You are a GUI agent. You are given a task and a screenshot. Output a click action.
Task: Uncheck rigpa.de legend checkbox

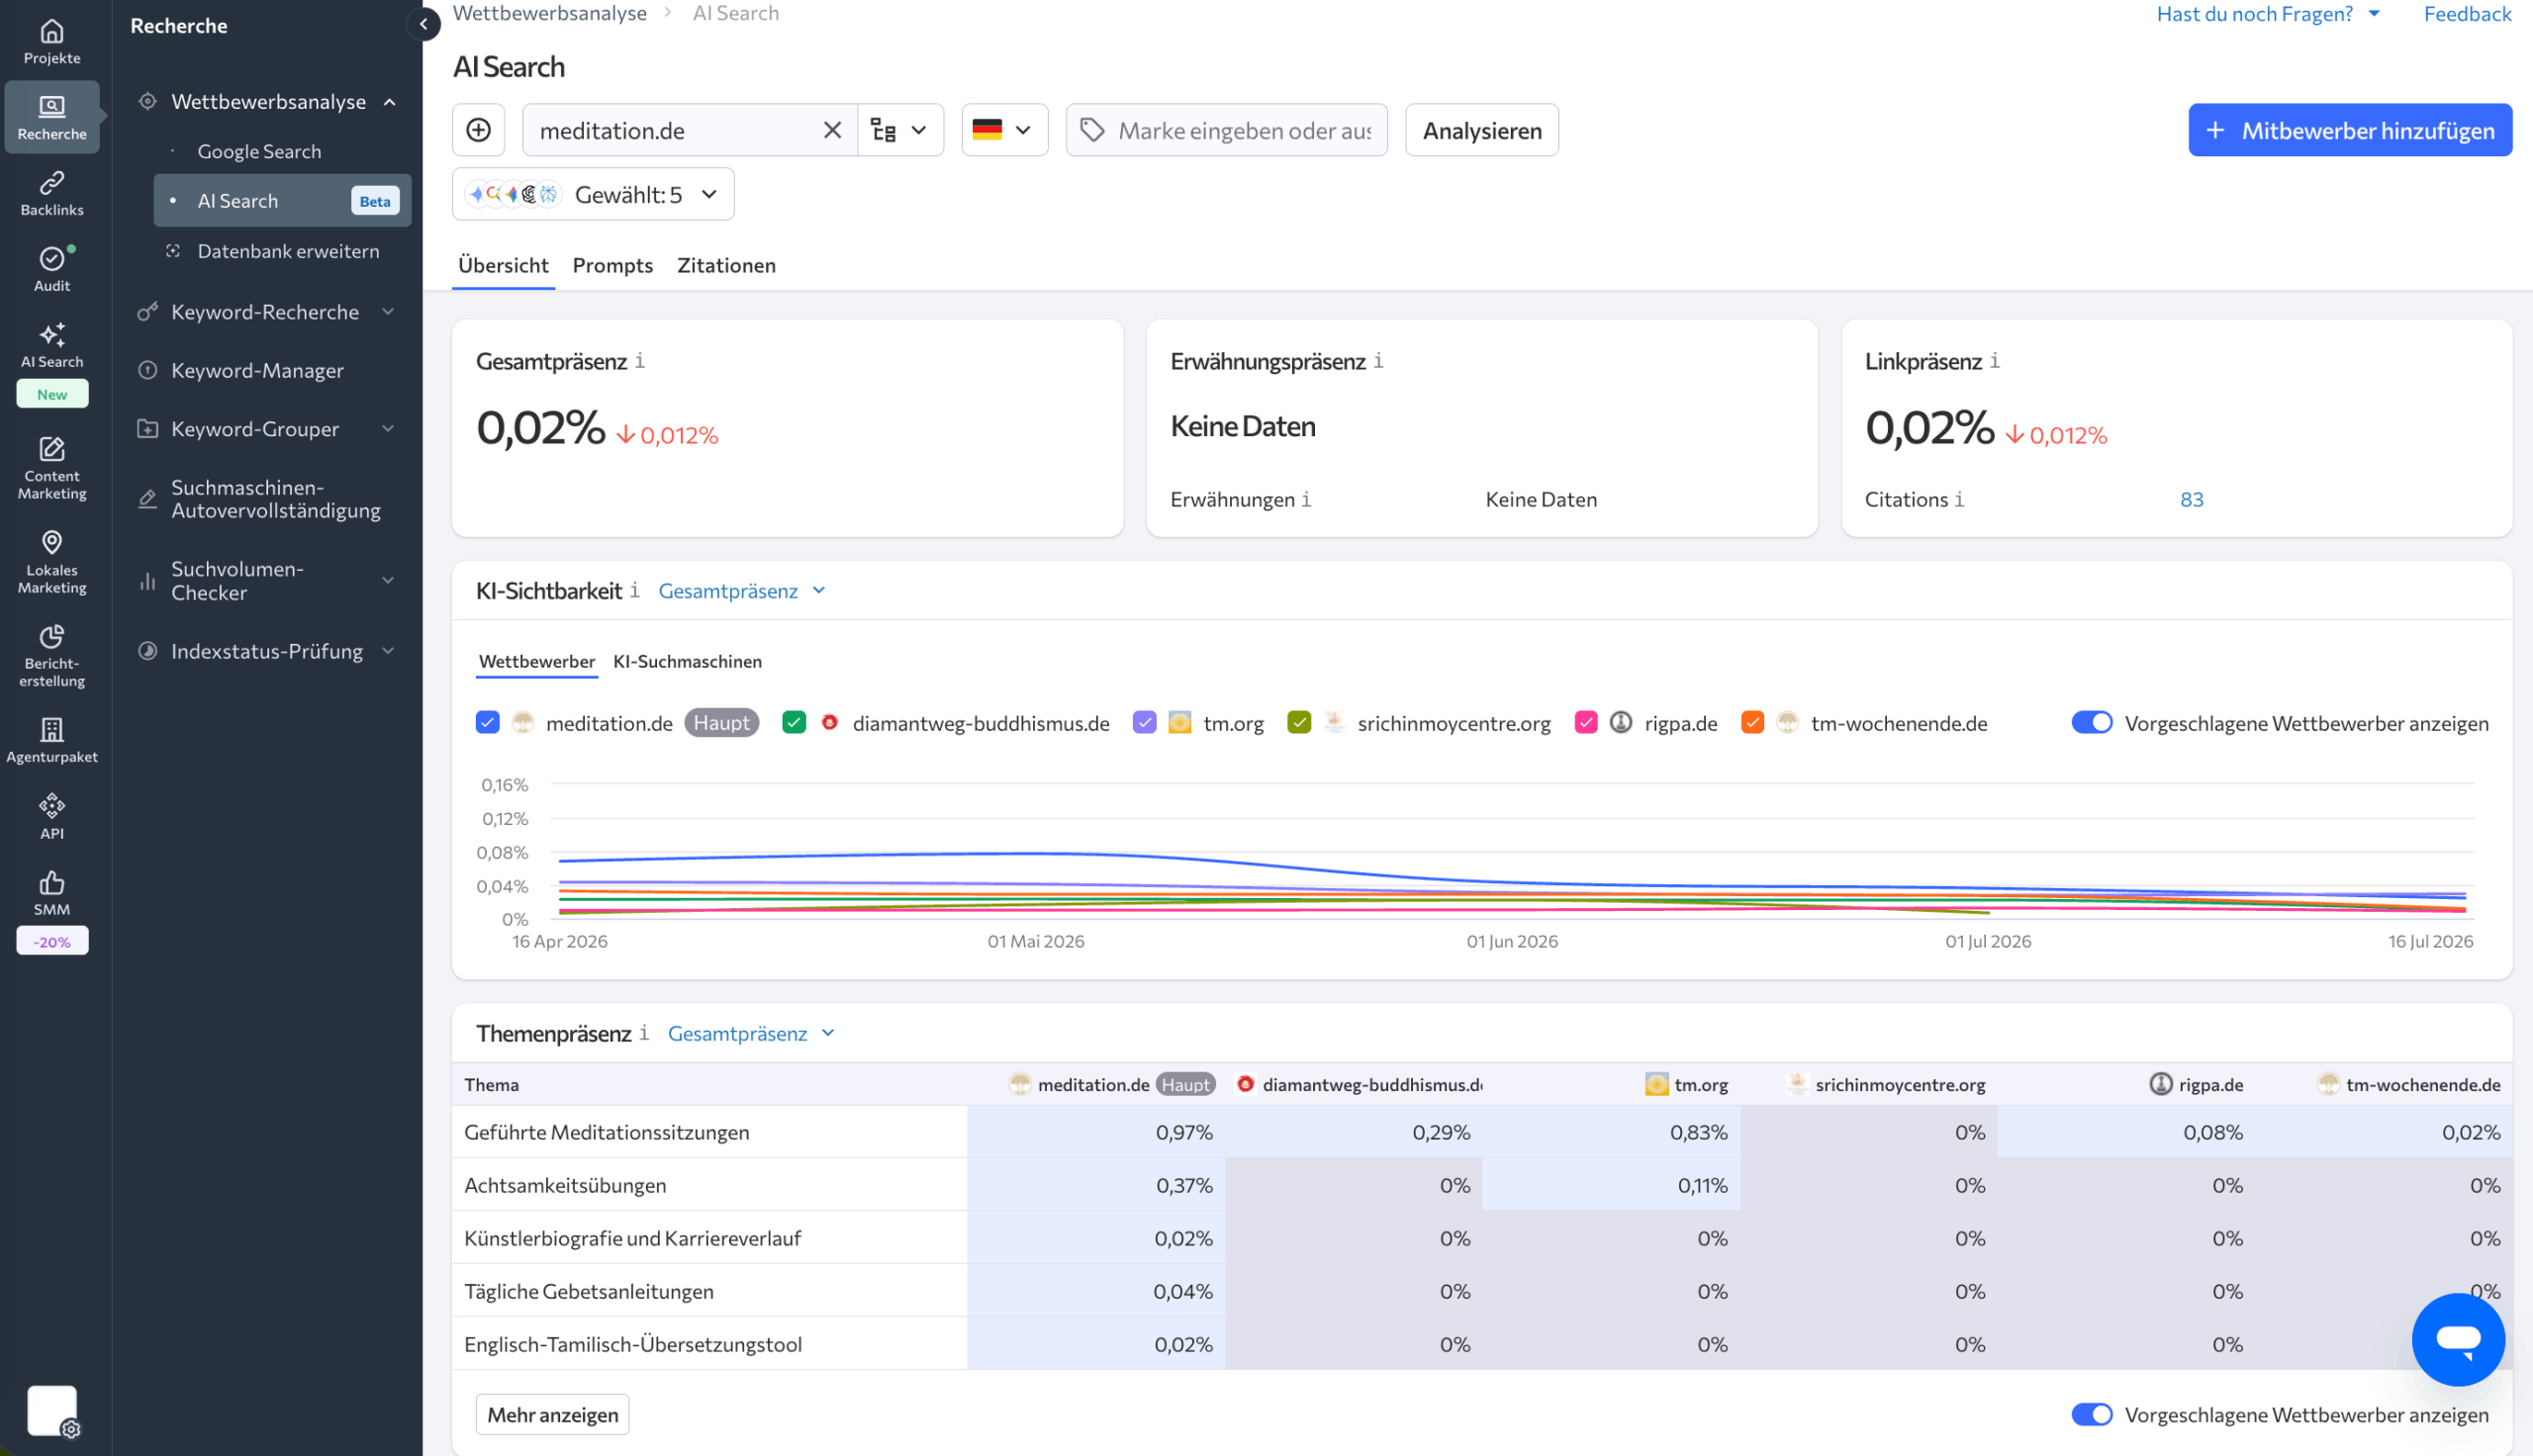pyautogui.click(x=1586, y=722)
